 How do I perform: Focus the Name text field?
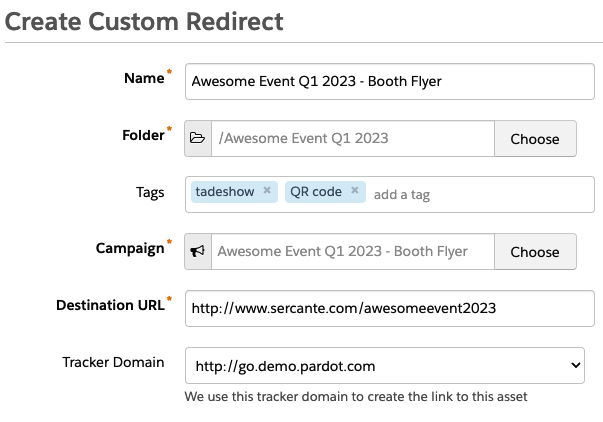[384, 82]
